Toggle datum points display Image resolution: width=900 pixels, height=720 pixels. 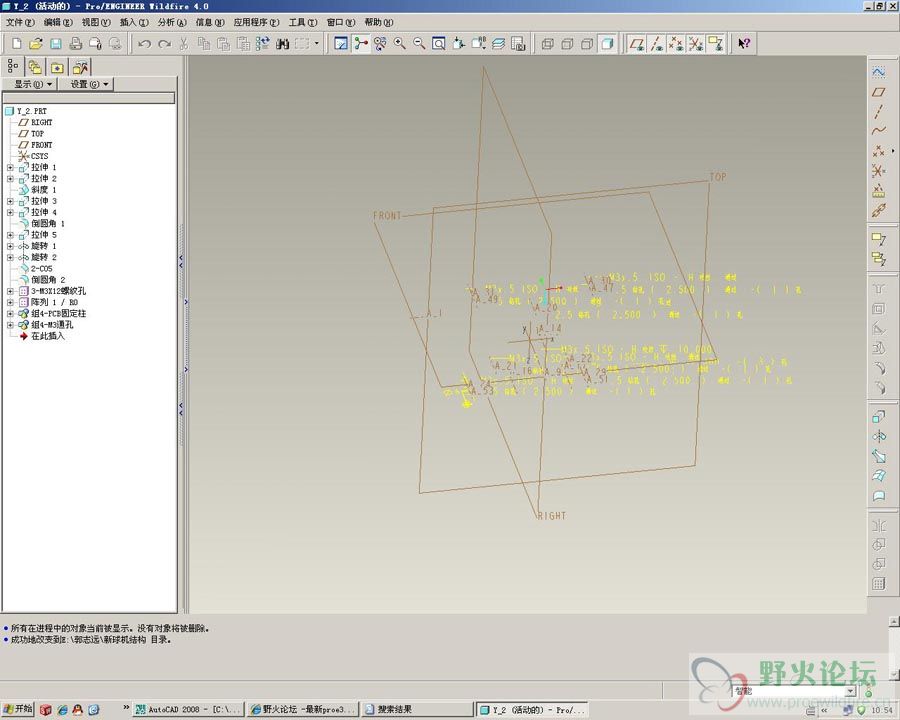[x=676, y=44]
